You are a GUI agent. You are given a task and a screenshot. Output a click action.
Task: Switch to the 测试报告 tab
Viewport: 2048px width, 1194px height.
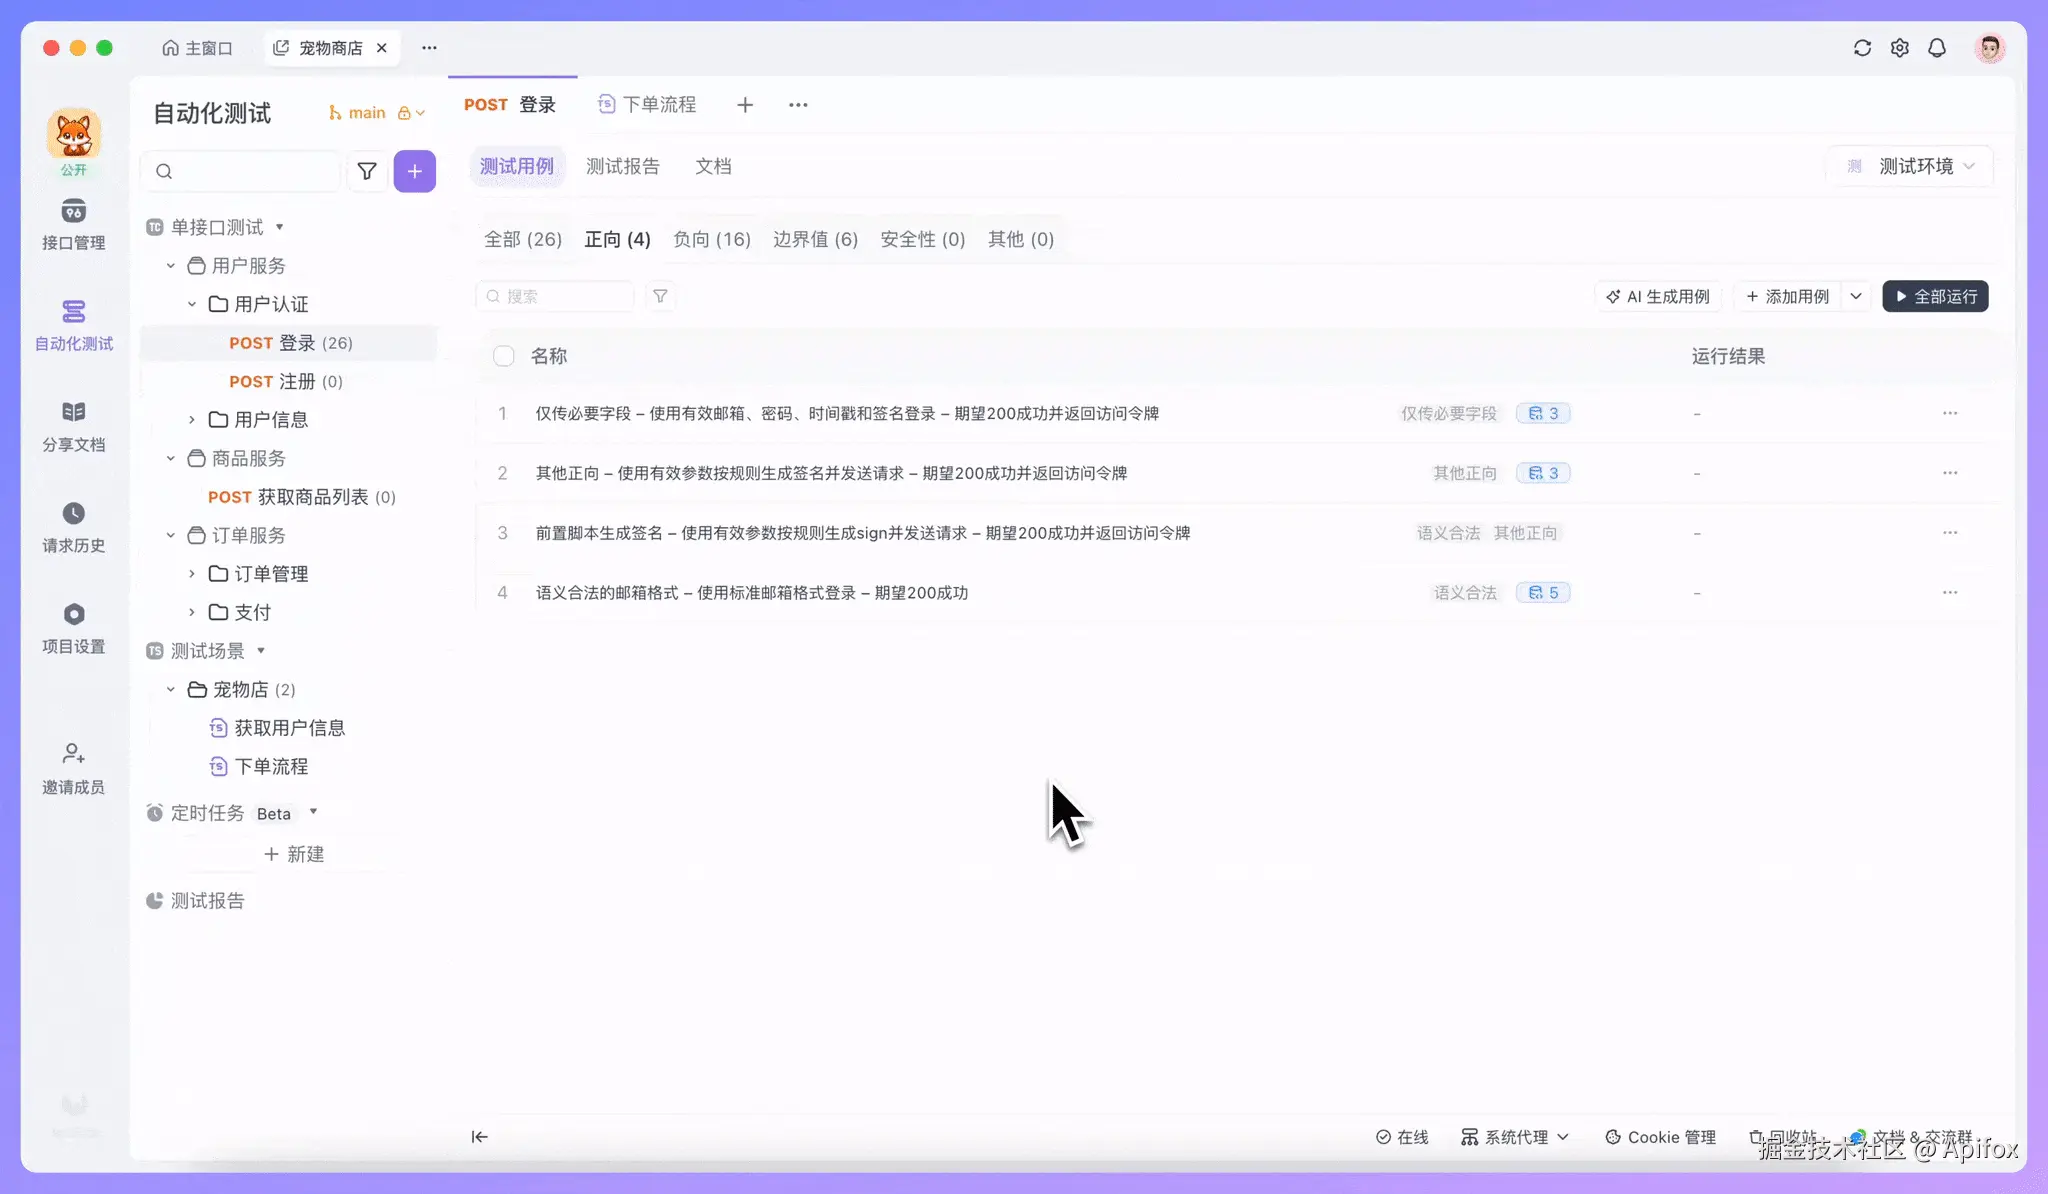[622, 167]
